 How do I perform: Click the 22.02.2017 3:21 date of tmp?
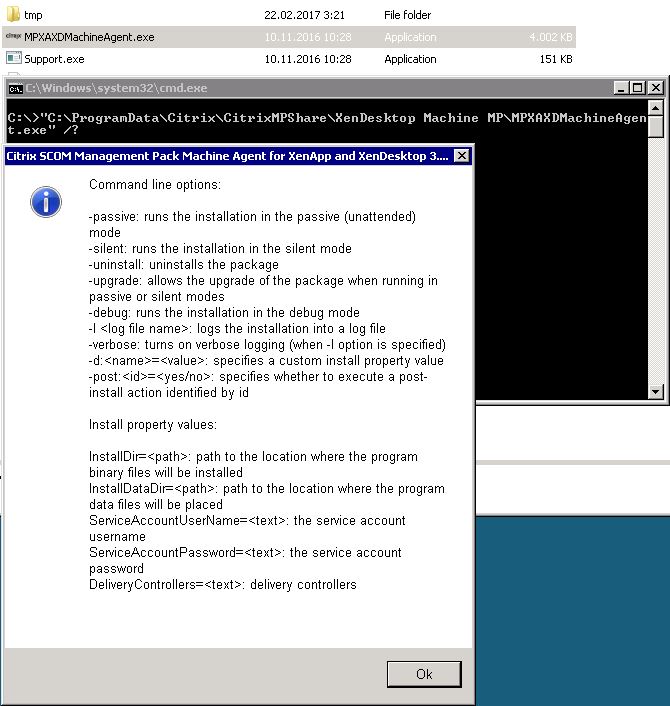click(304, 15)
